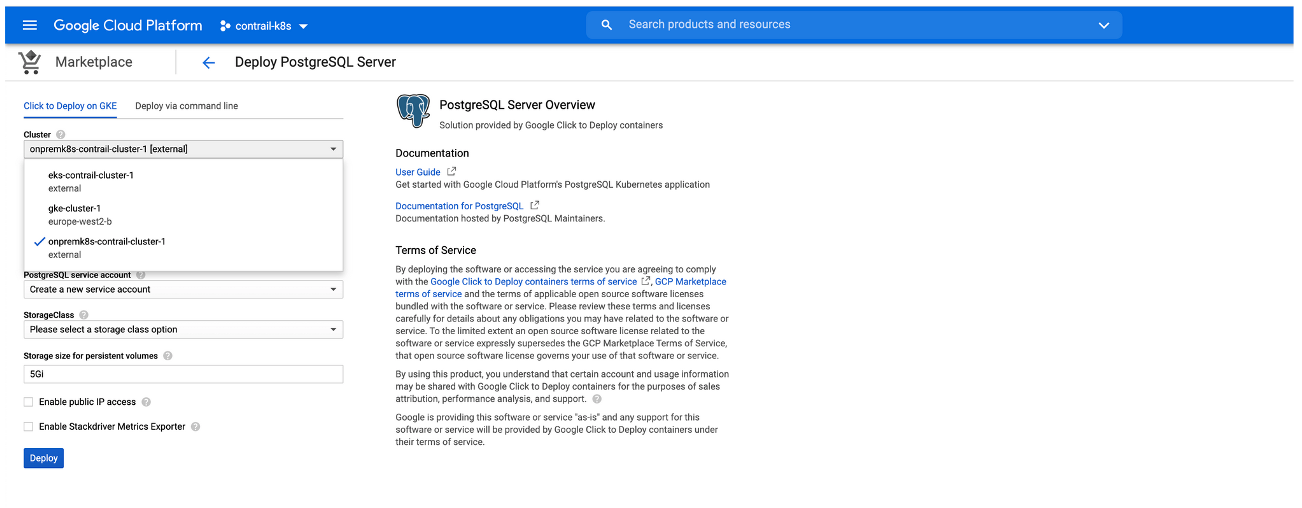Image resolution: width=1302 pixels, height=508 pixels.
Task: Click the PostgreSQL Server Overview heading
Action: pyautogui.click(x=517, y=105)
